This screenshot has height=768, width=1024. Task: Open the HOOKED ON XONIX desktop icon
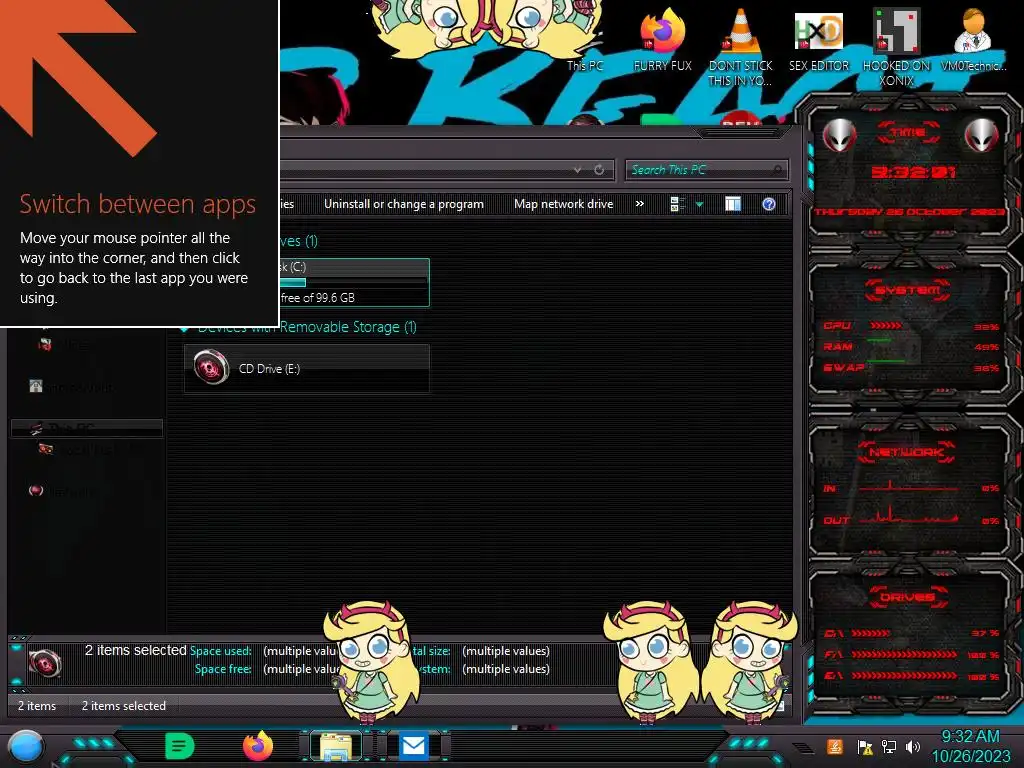(x=896, y=47)
